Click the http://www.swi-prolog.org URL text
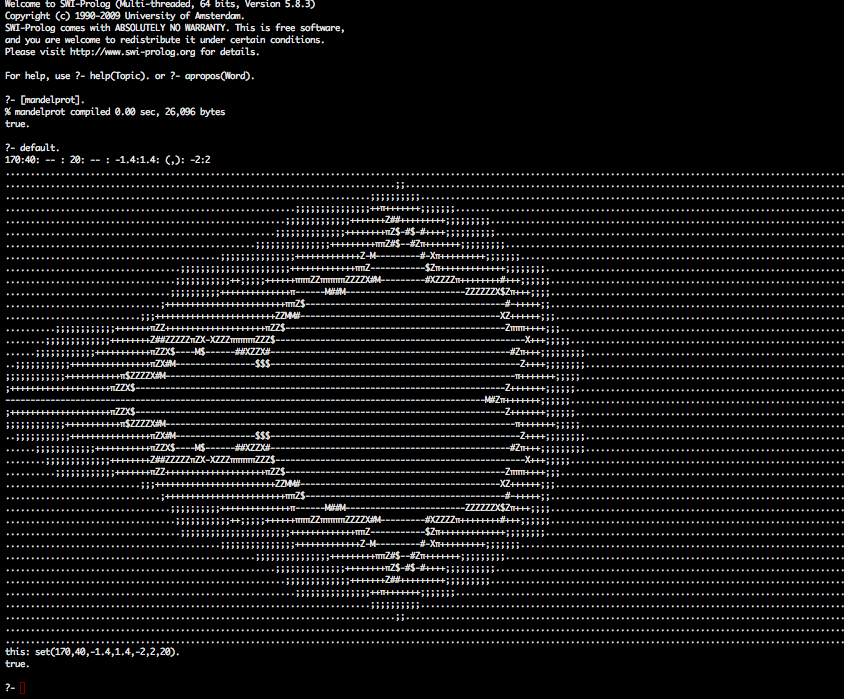 tap(132, 52)
